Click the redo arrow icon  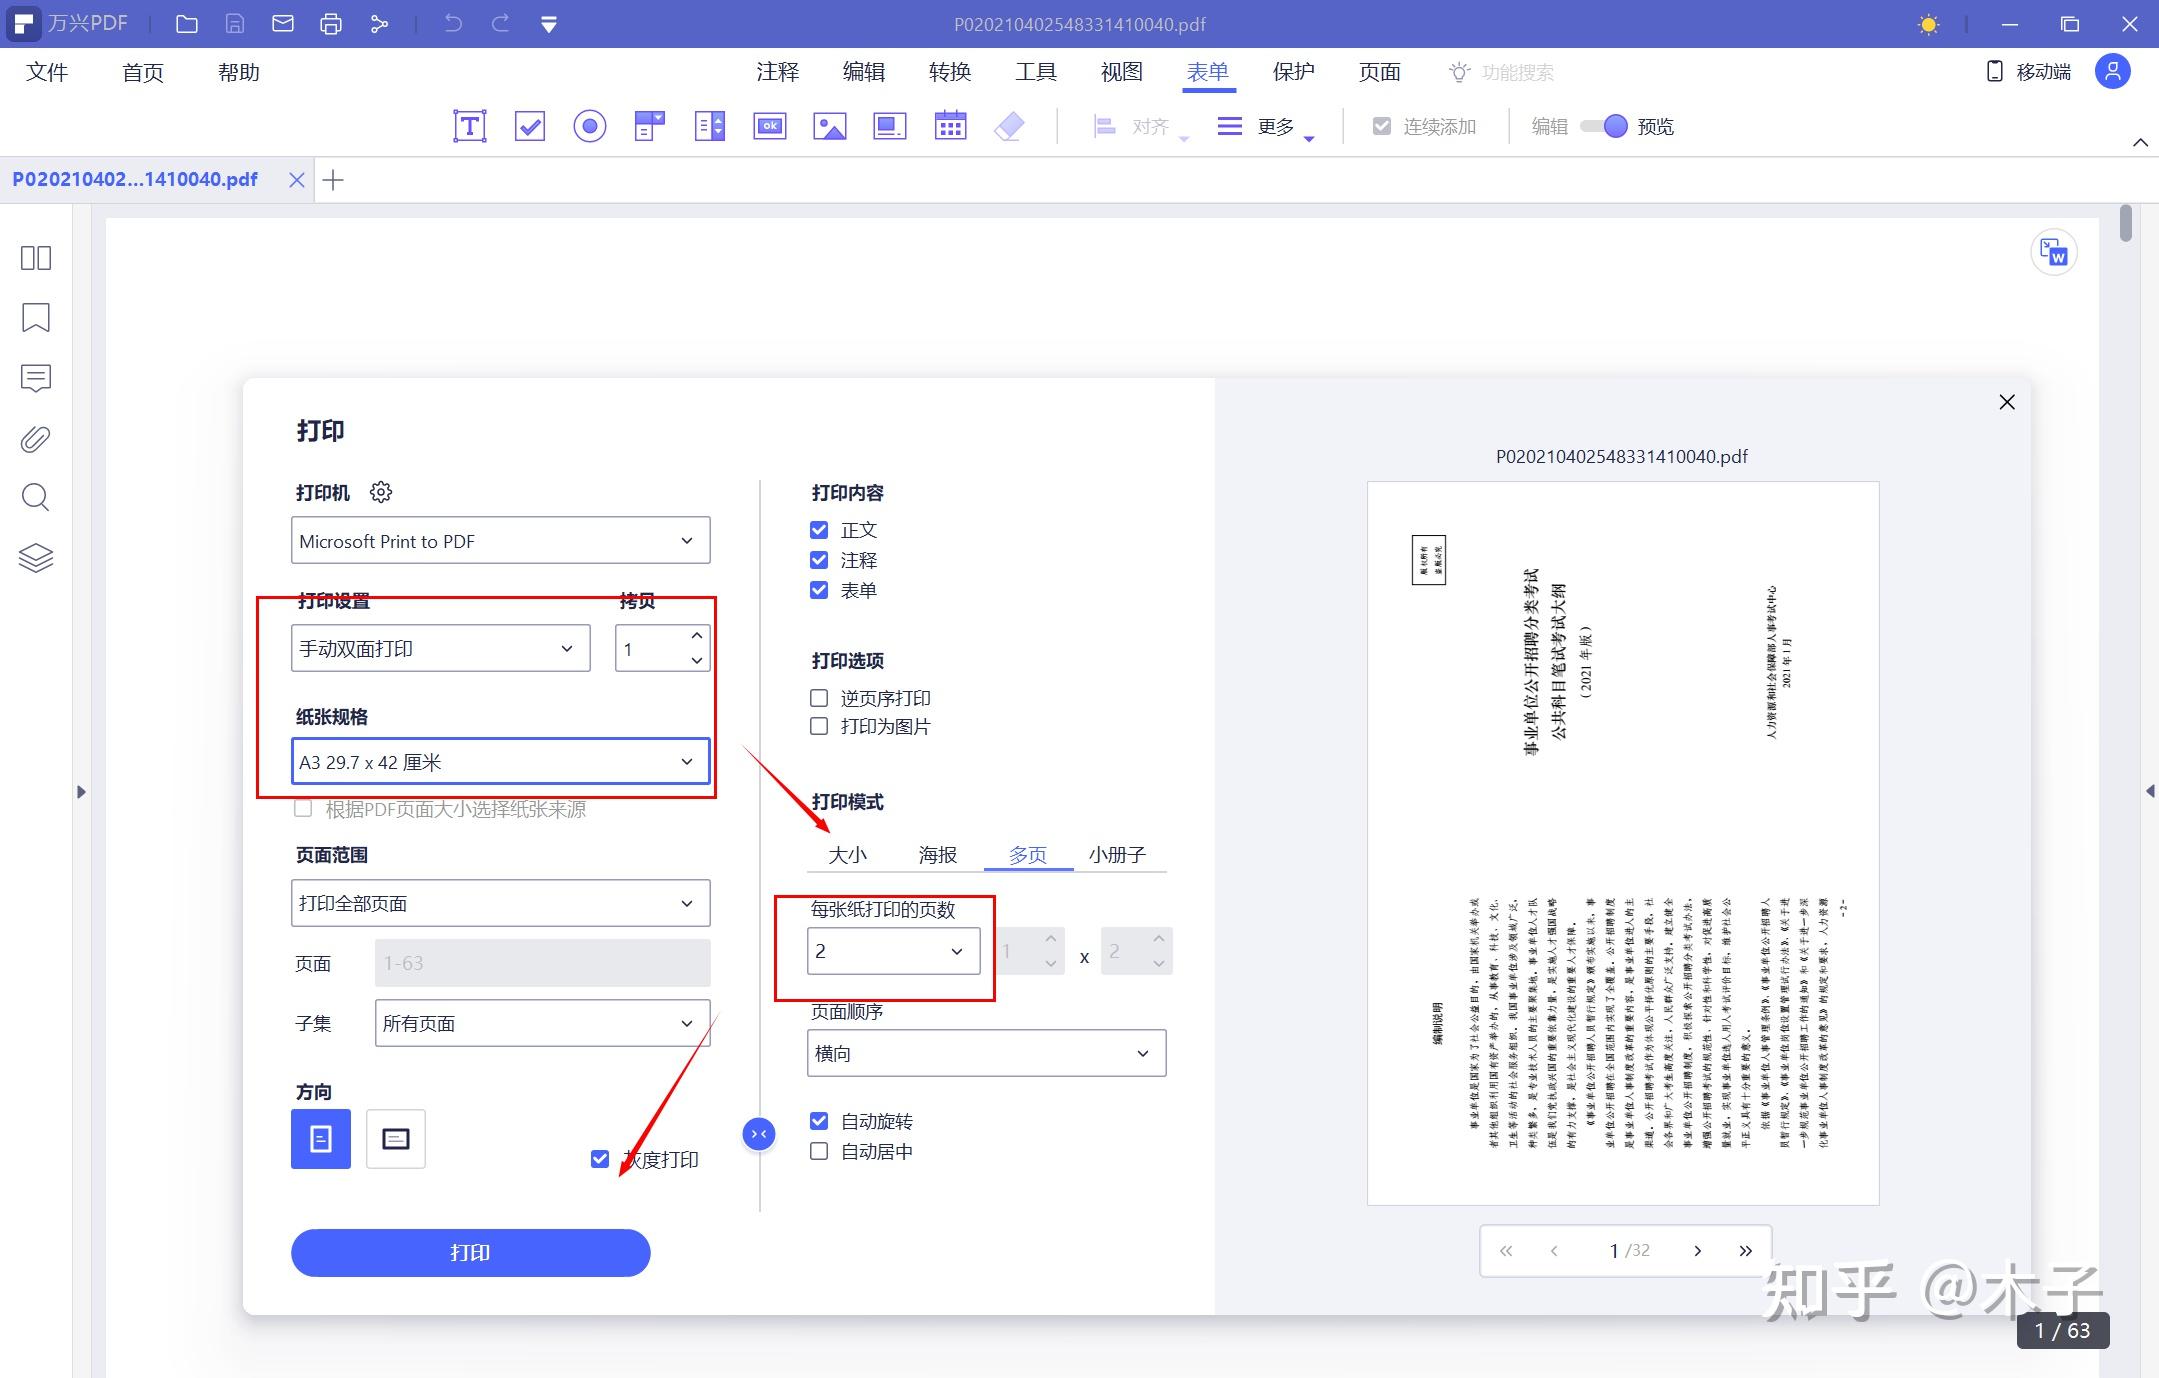(x=501, y=23)
